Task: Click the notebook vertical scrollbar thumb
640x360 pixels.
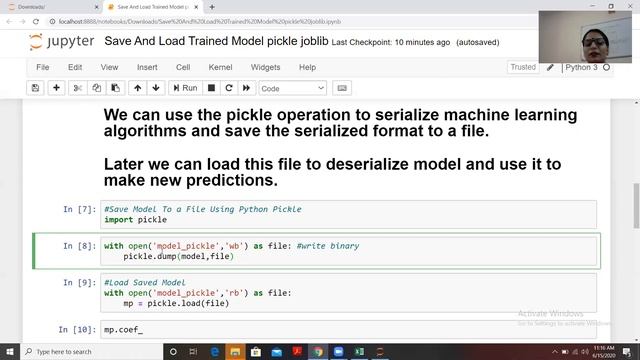Action: click(636, 206)
